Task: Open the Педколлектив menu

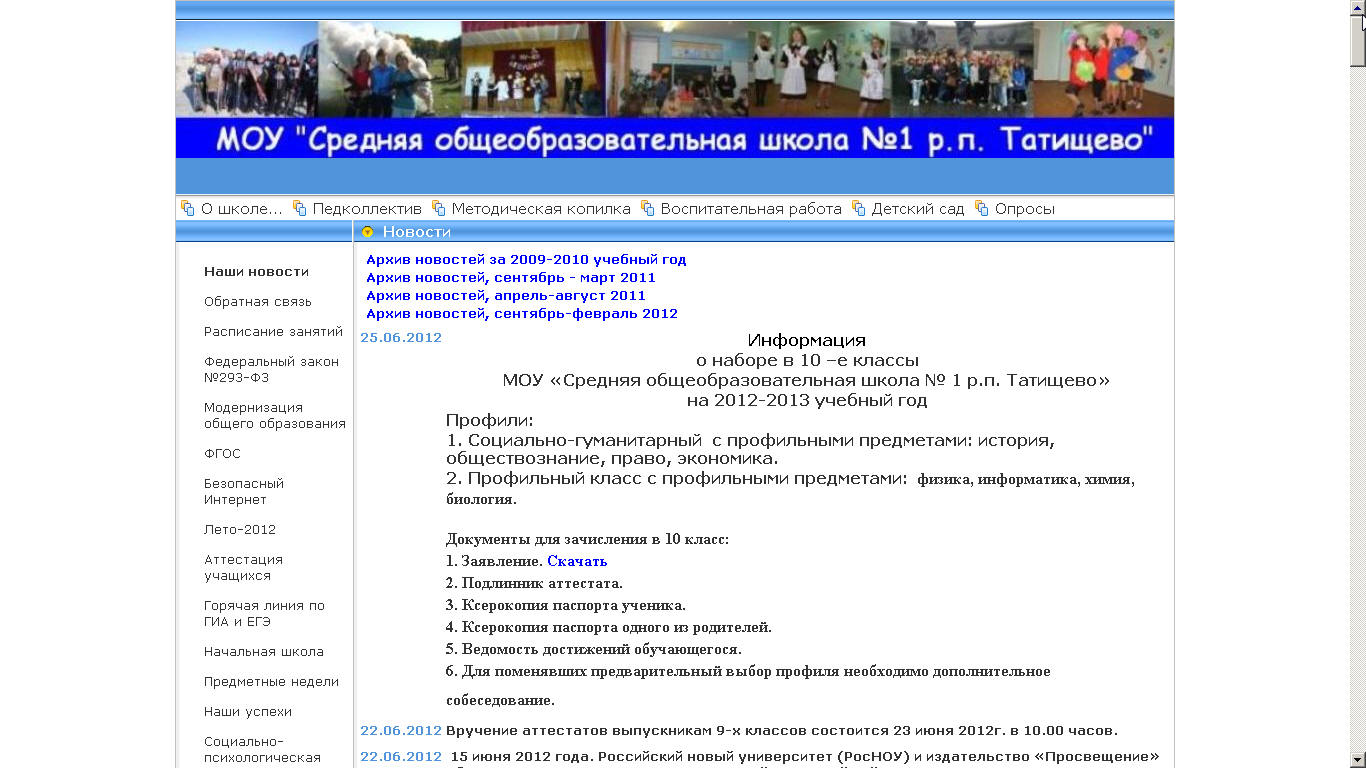Action: tap(367, 209)
